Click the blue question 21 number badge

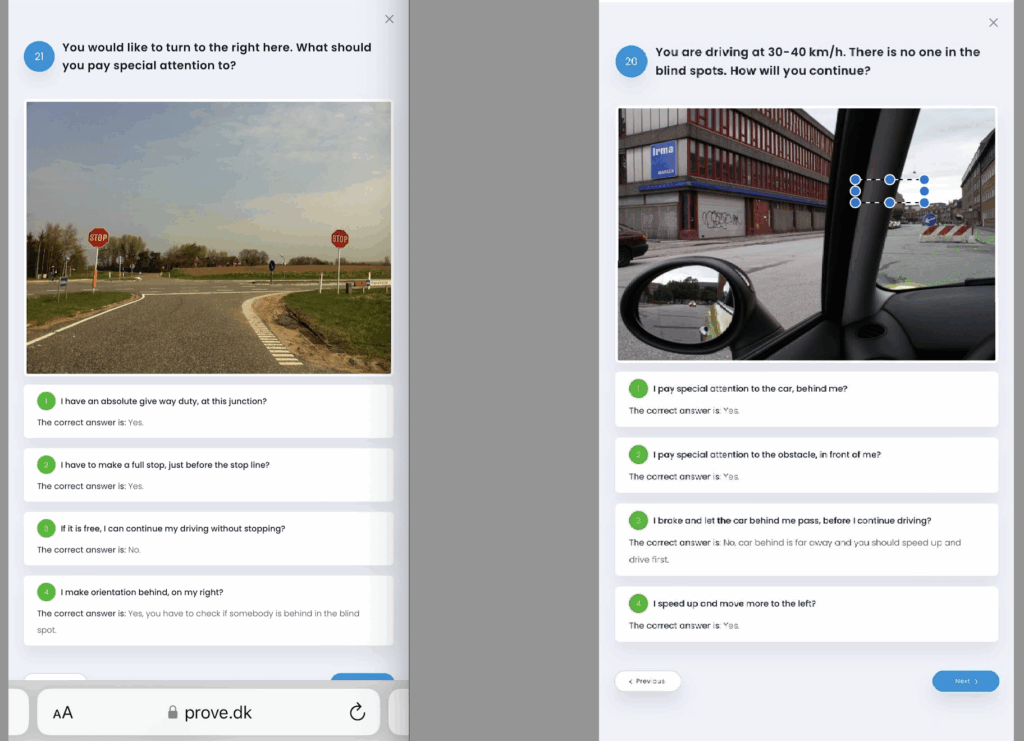pos(39,57)
